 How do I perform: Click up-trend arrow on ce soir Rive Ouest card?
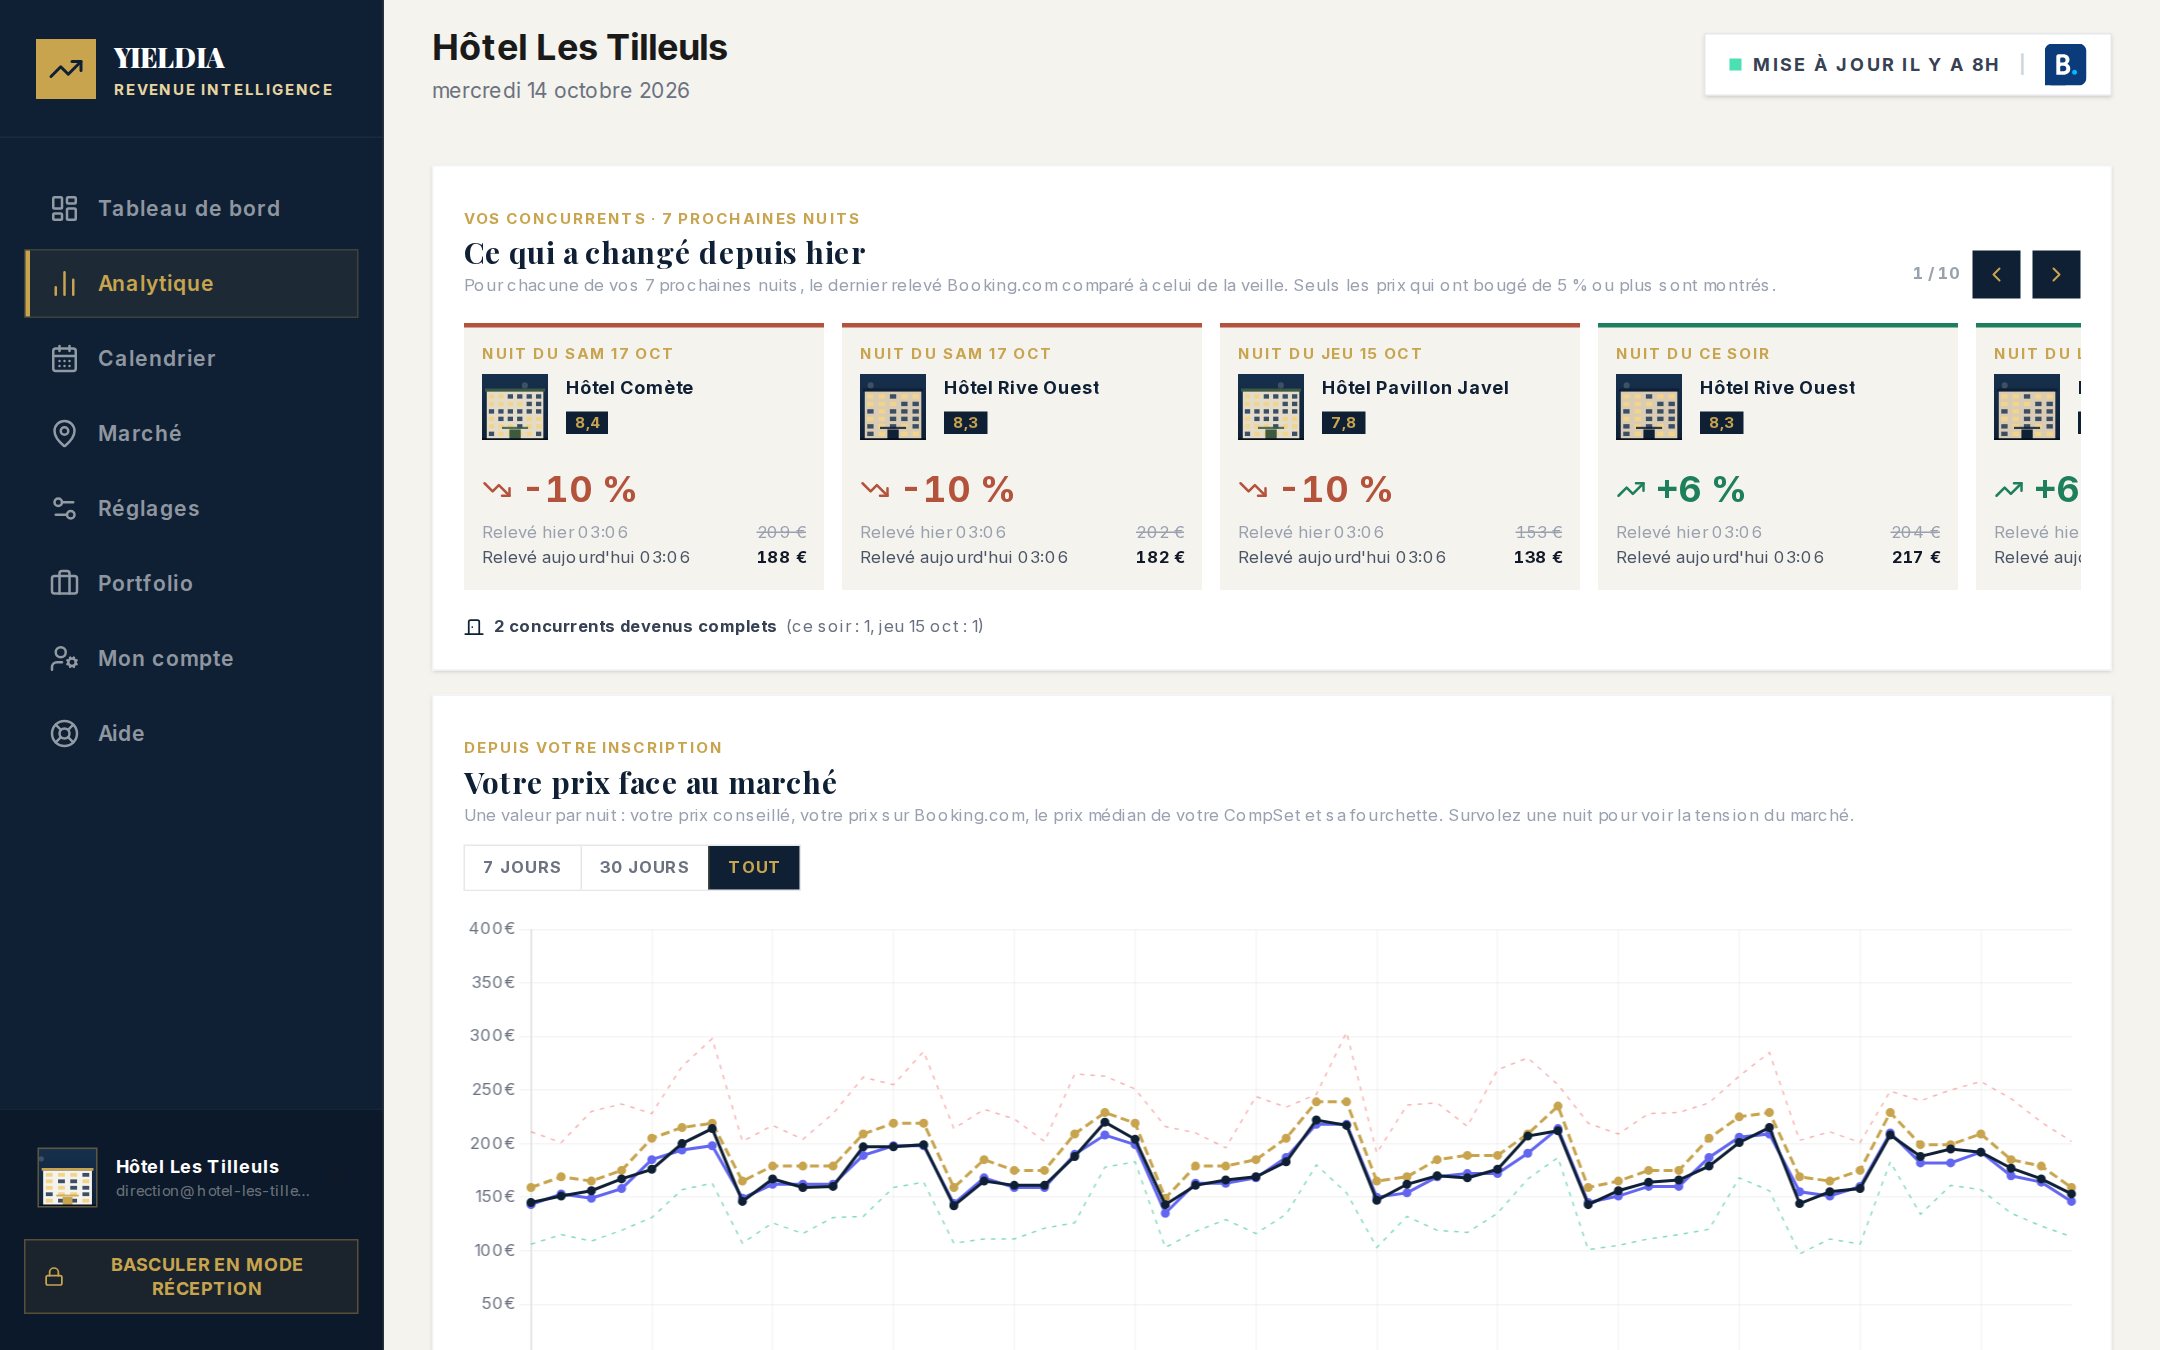click(1631, 489)
